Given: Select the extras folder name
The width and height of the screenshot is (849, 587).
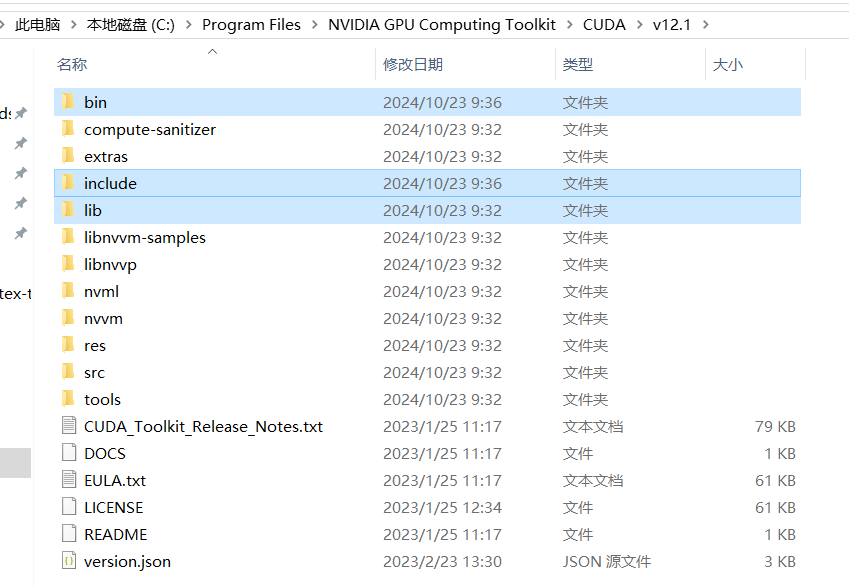Looking at the screenshot, I should [106, 156].
